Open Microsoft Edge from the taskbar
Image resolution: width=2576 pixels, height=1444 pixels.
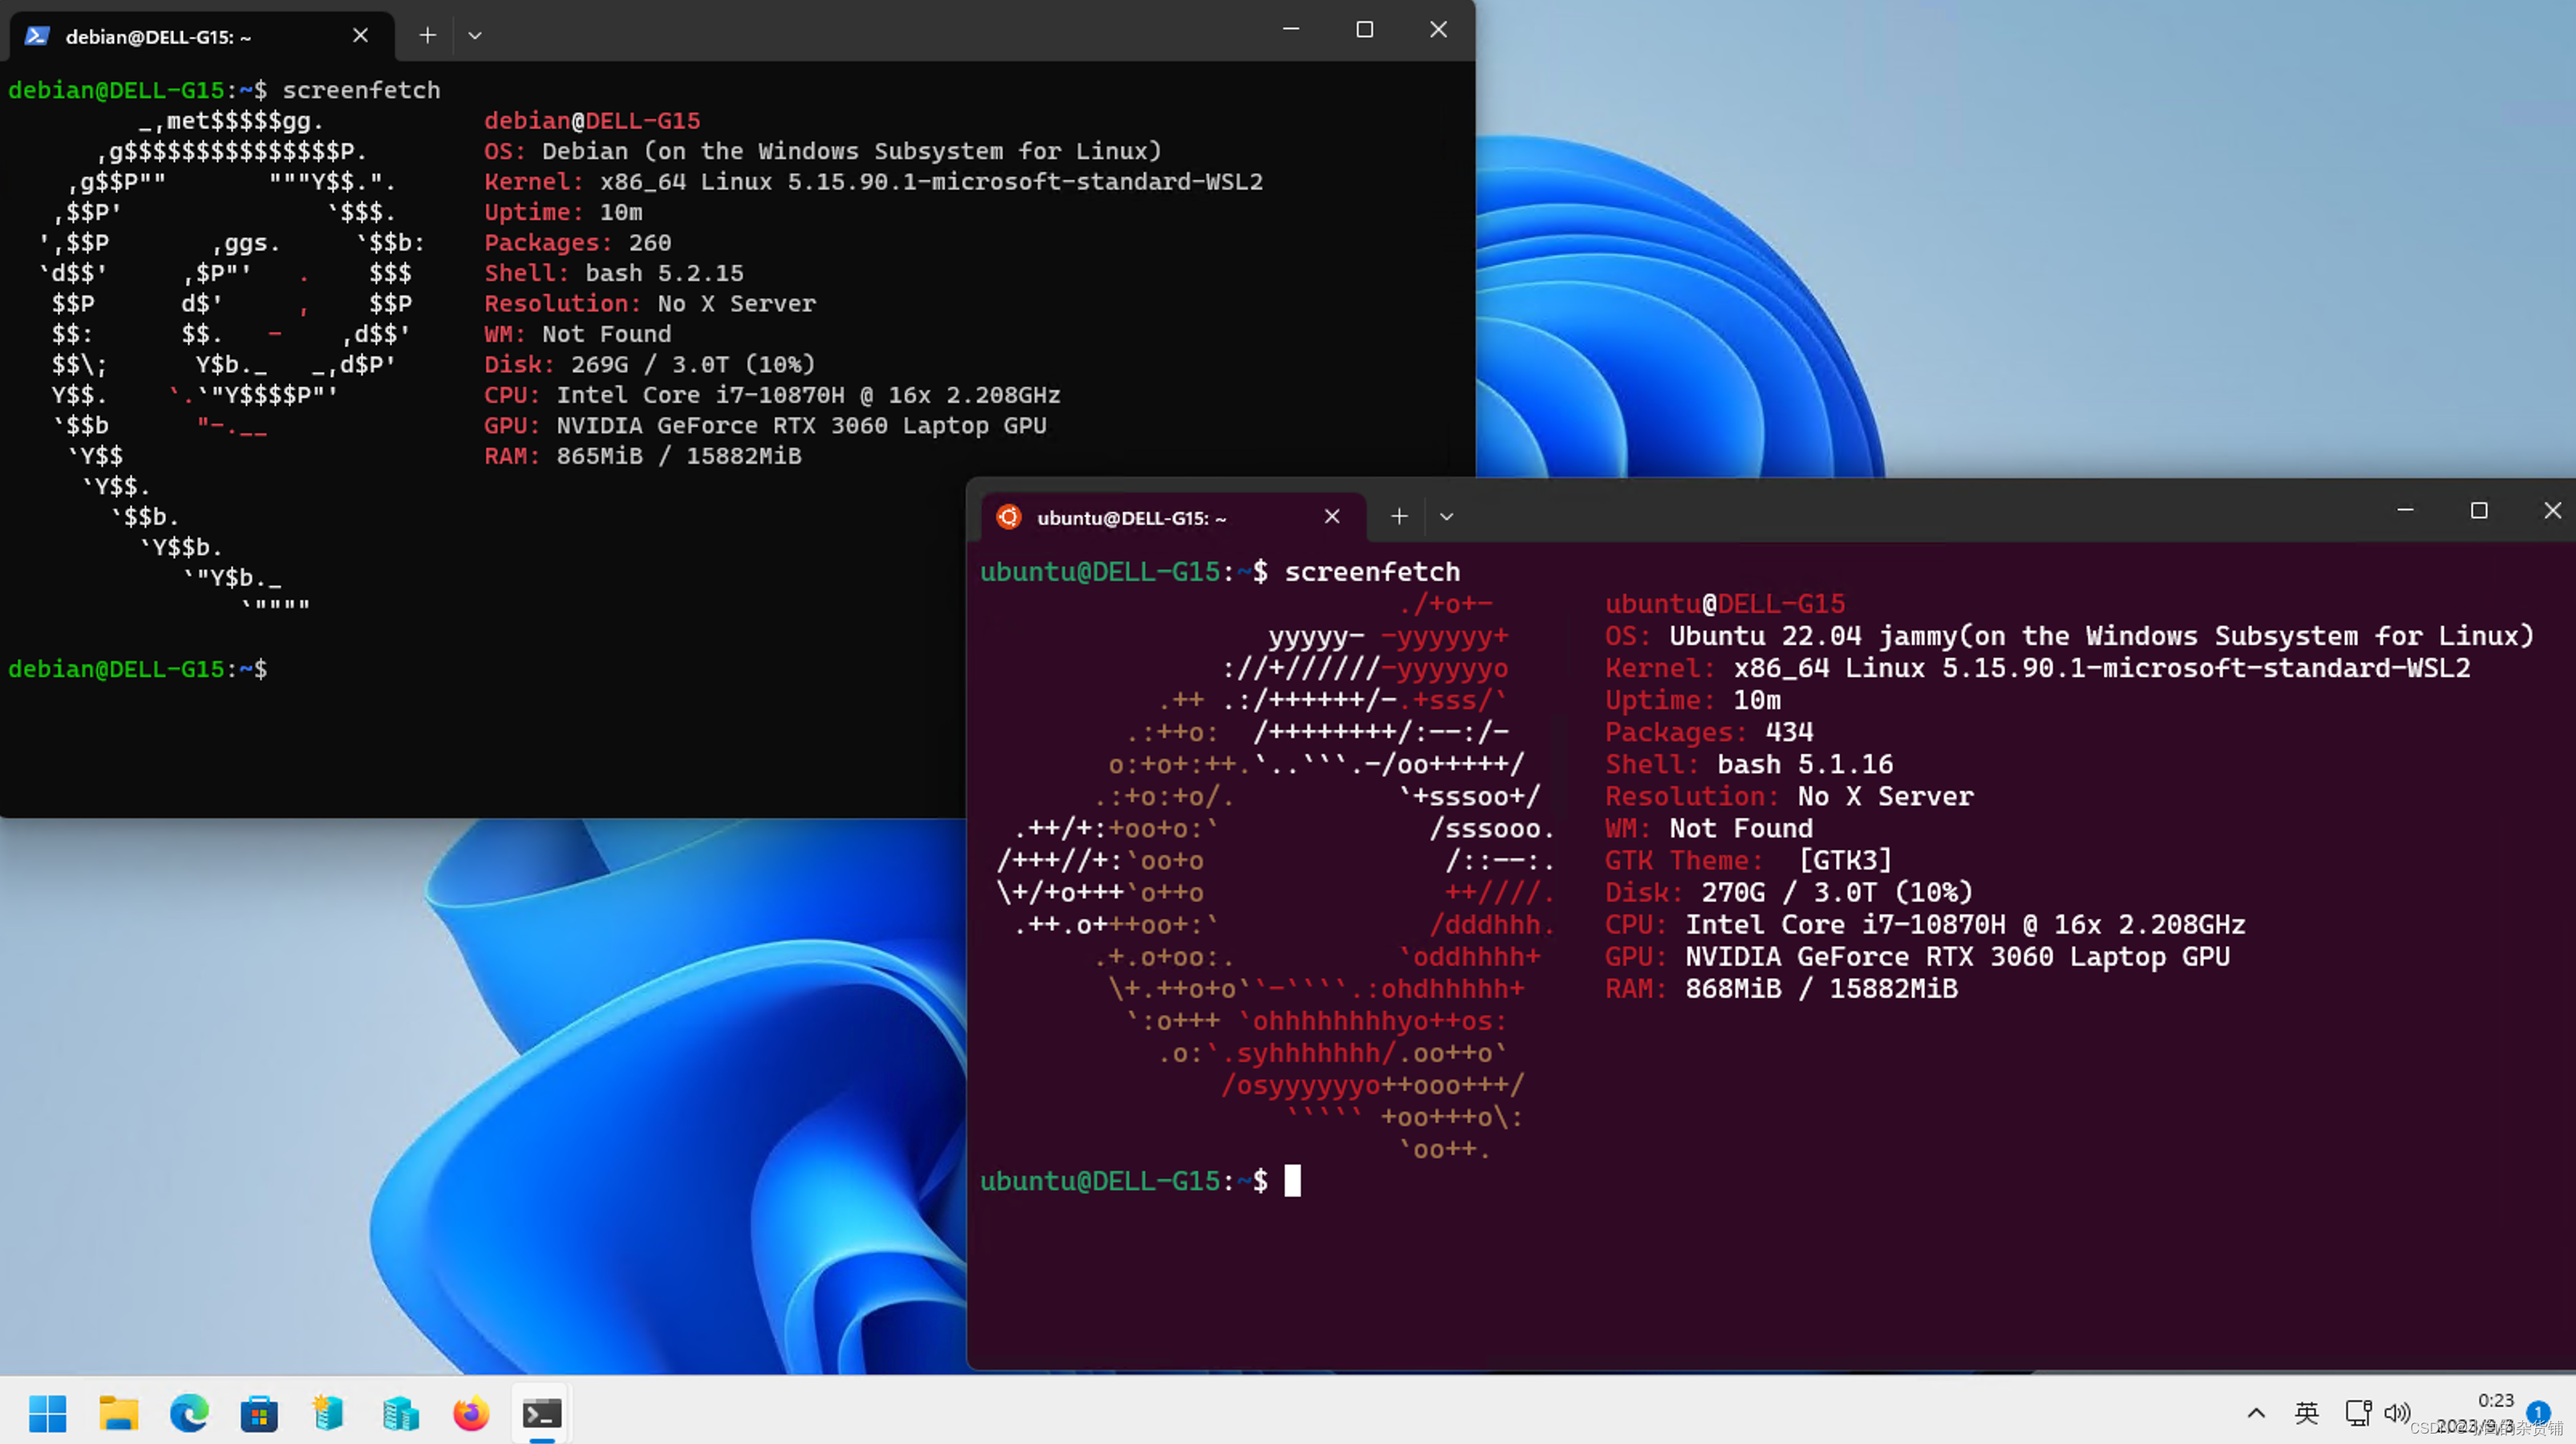pyautogui.click(x=189, y=1413)
